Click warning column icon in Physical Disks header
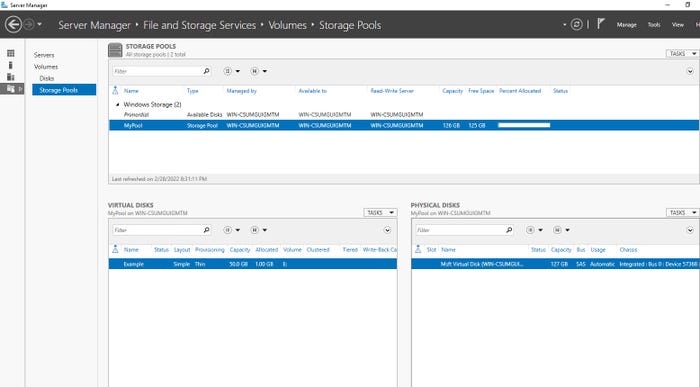This screenshot has height=387, width=700. click(x=418, y=249)
